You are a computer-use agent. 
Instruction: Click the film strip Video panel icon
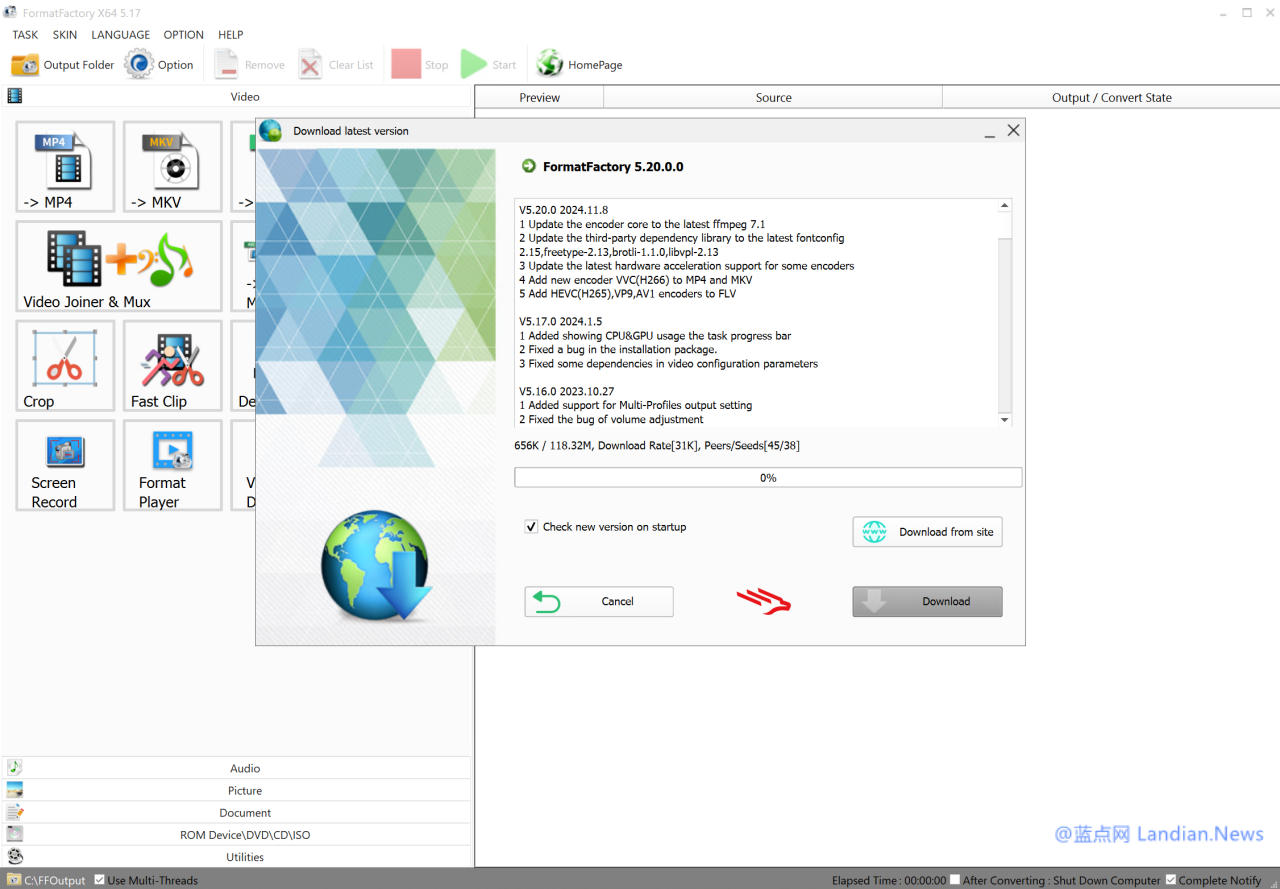tap(14, 96)
